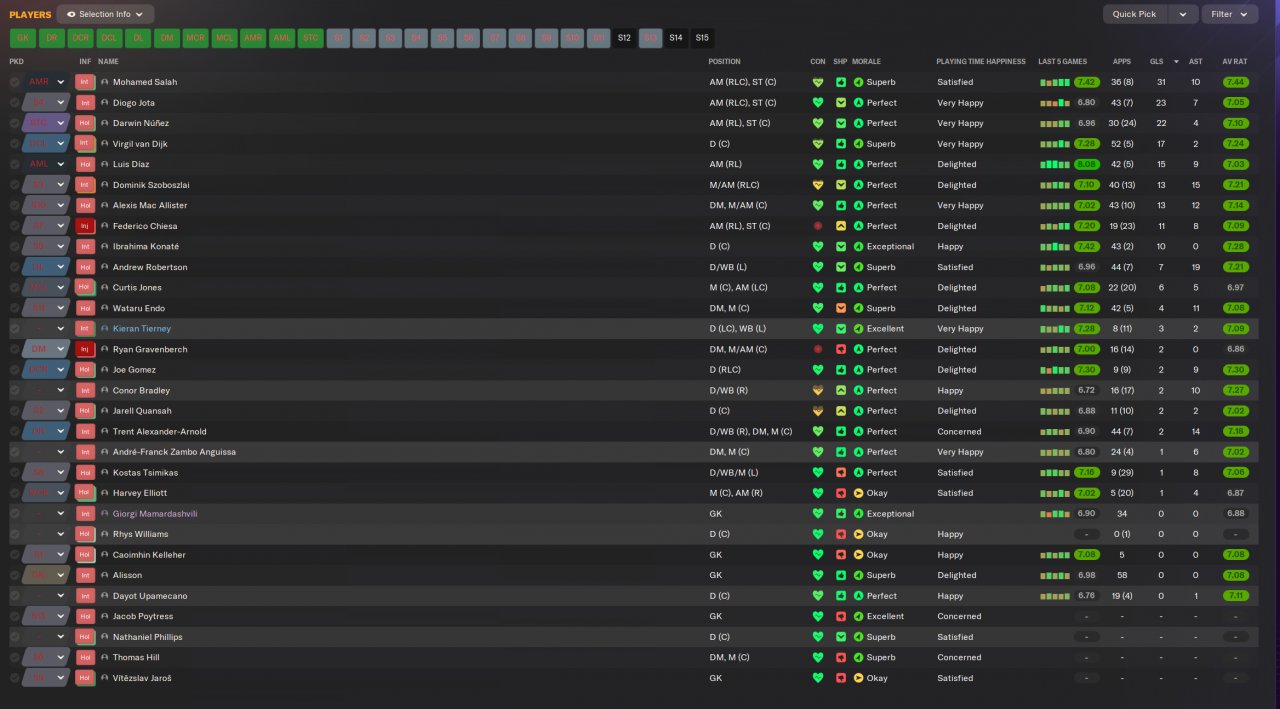
Task: Click Dominik Szoboszlai's yellow condition heart
Action: [x=817, y=185]
